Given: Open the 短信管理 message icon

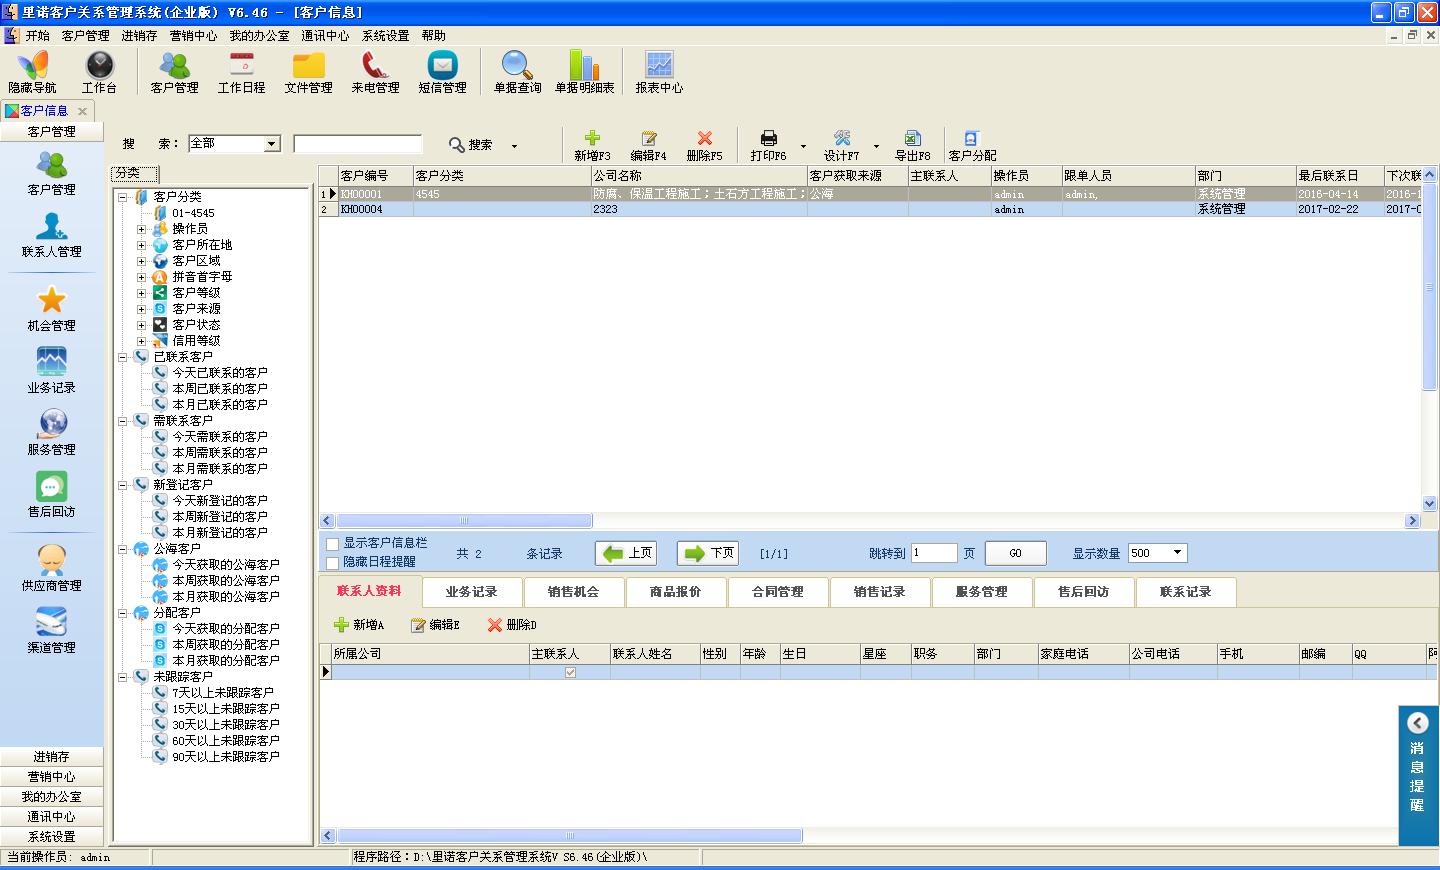Looking at the screenshot, I should click(x=442, y=72).
